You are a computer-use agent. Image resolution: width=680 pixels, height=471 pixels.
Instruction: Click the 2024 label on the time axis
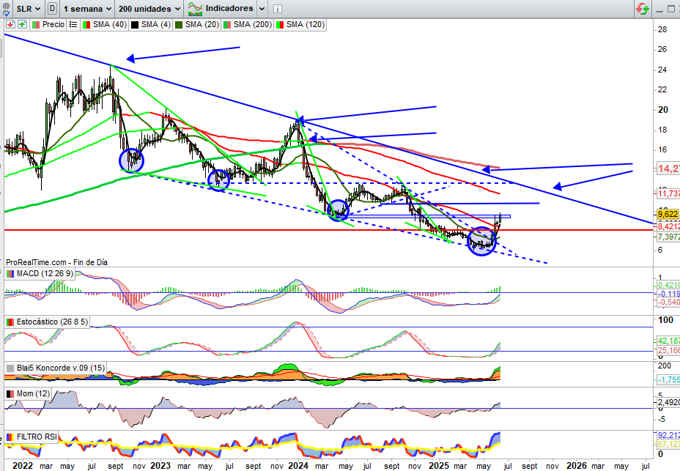tap(298, 466)
